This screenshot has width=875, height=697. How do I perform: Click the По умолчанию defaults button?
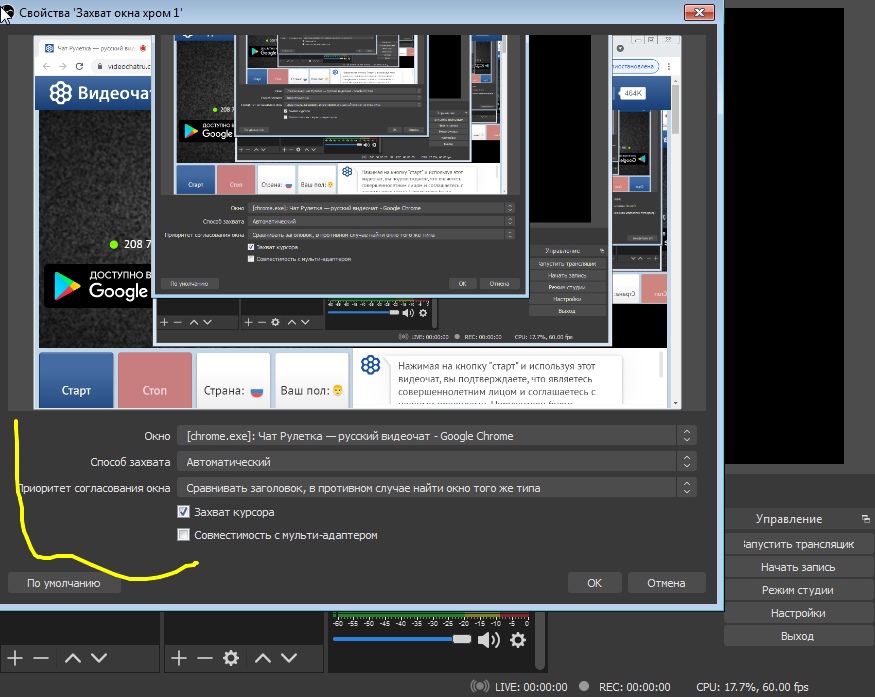(64, 583)
